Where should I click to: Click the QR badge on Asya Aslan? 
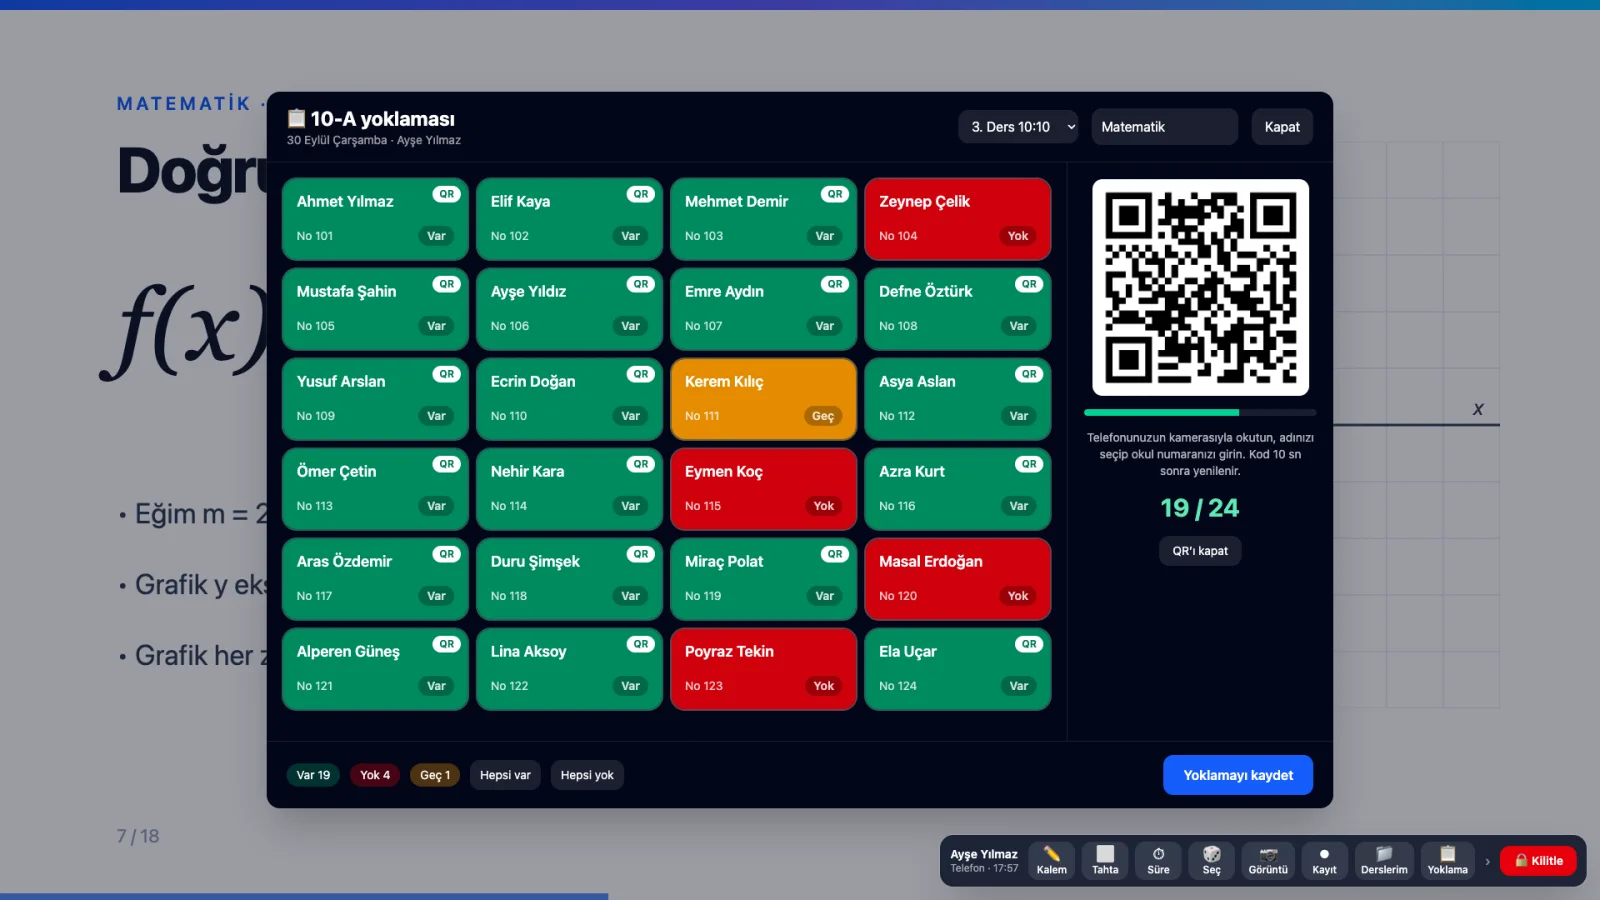click(1028, 374)
